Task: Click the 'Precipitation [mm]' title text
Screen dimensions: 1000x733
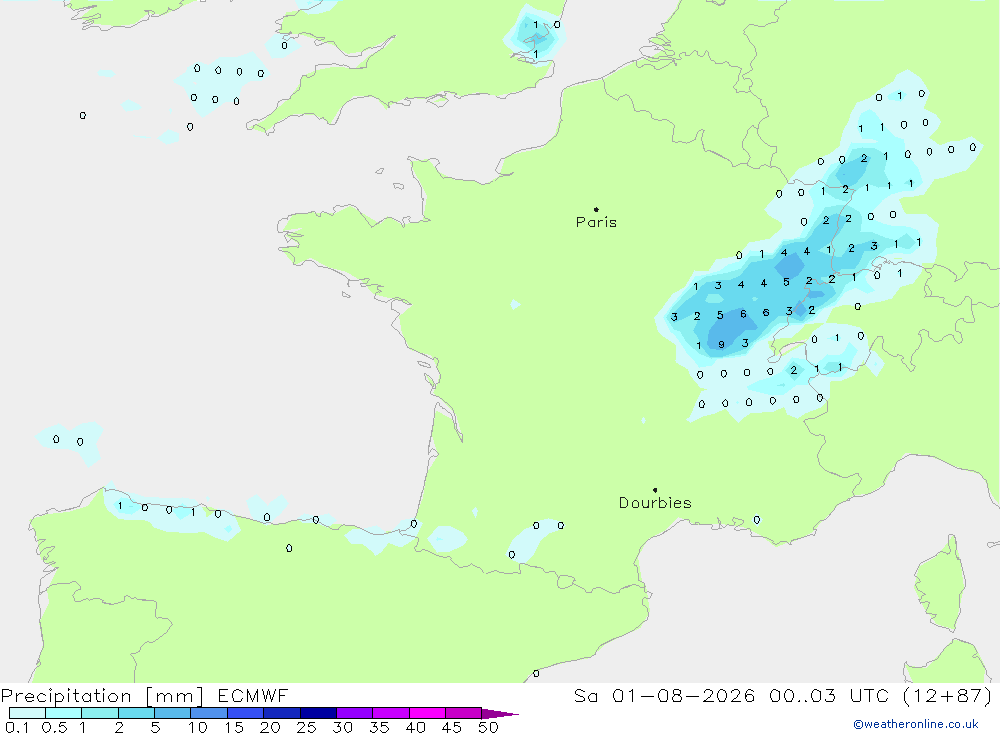Action: 102,695
